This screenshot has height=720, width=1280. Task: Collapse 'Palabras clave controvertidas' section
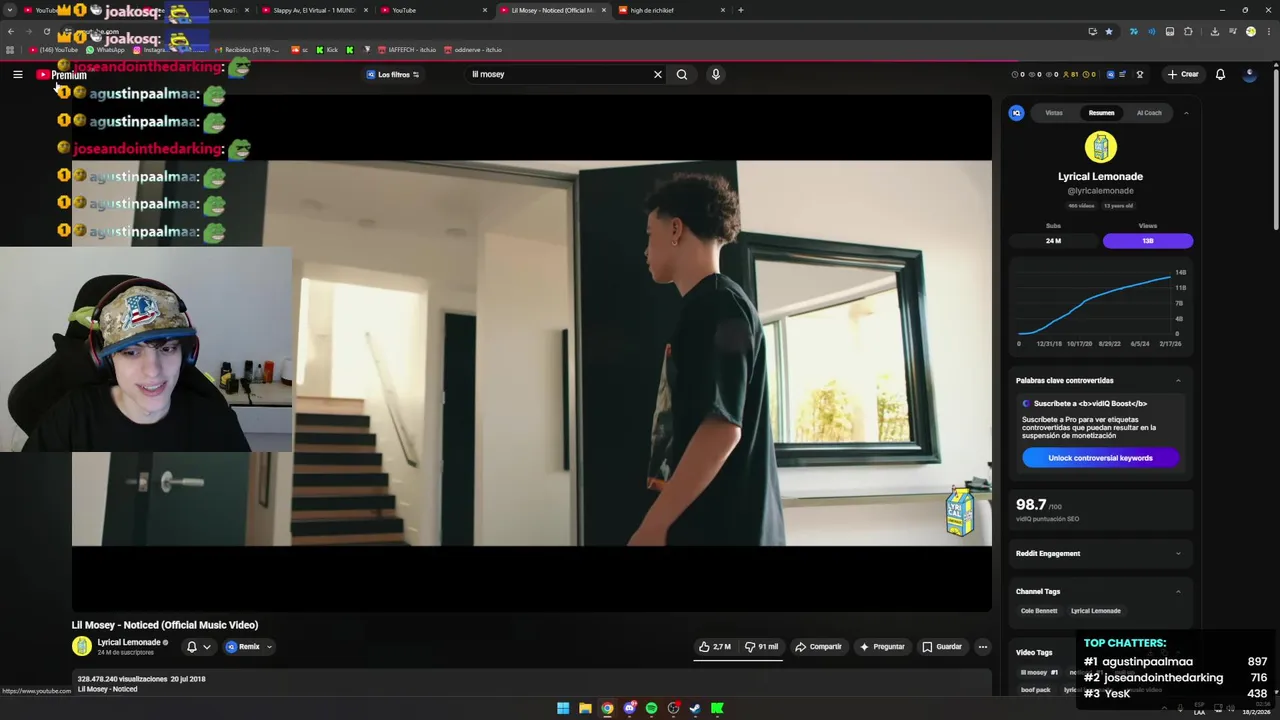point(1178,380)
